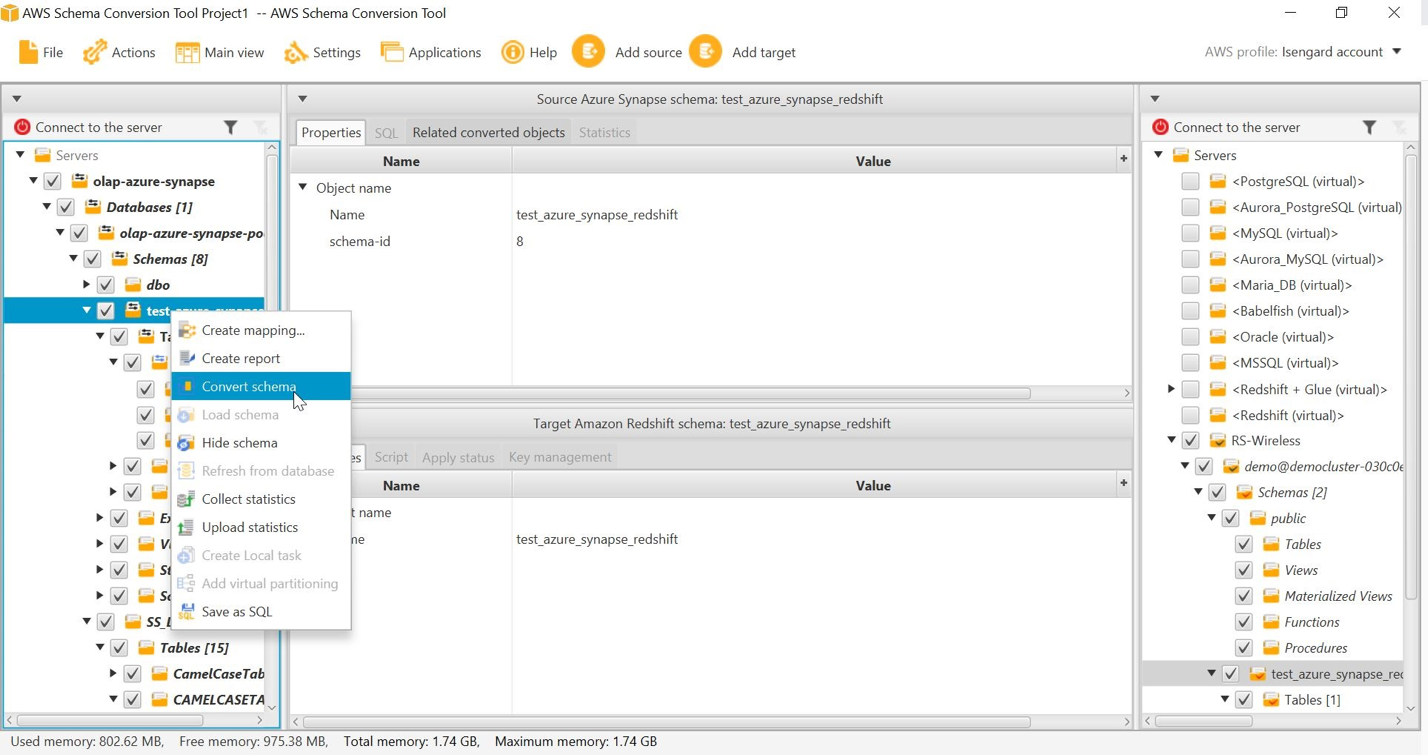The height and width of the screenshot is (755, 1428).
Task: Click the Help toolbar icon
Action: (x=512, y=52)
